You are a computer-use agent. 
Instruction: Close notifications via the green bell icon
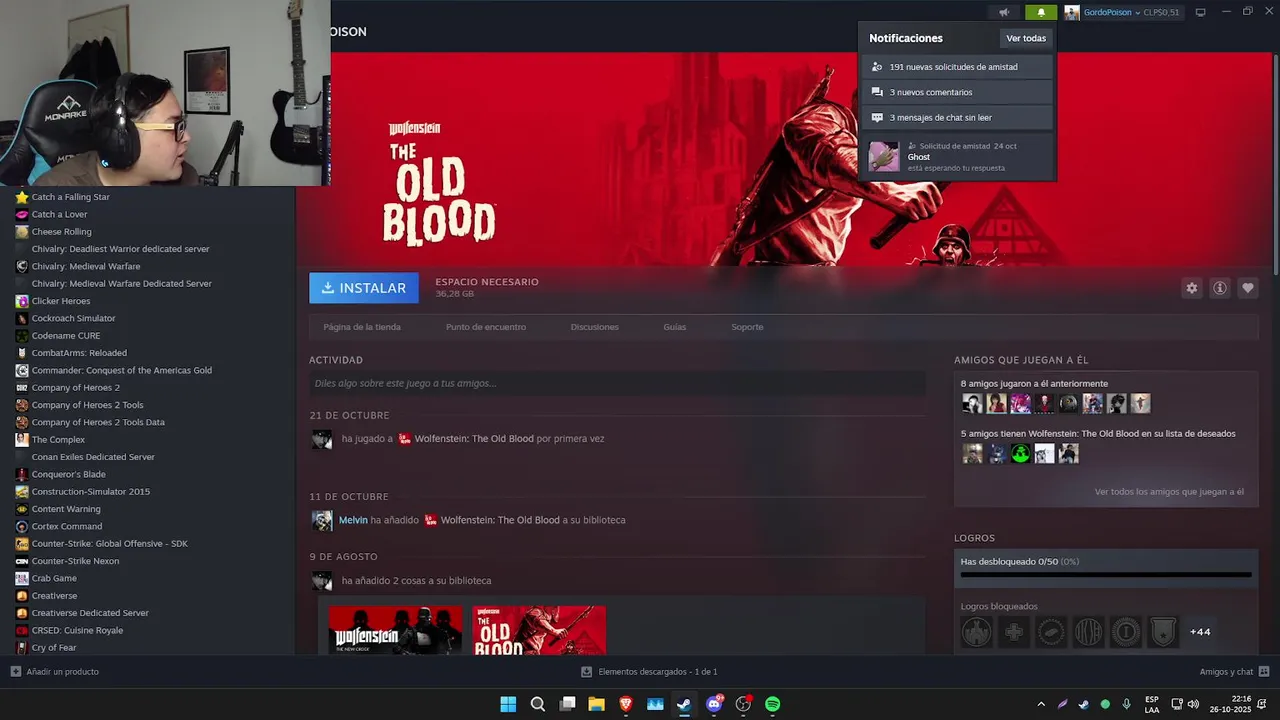coord(1041,12)
